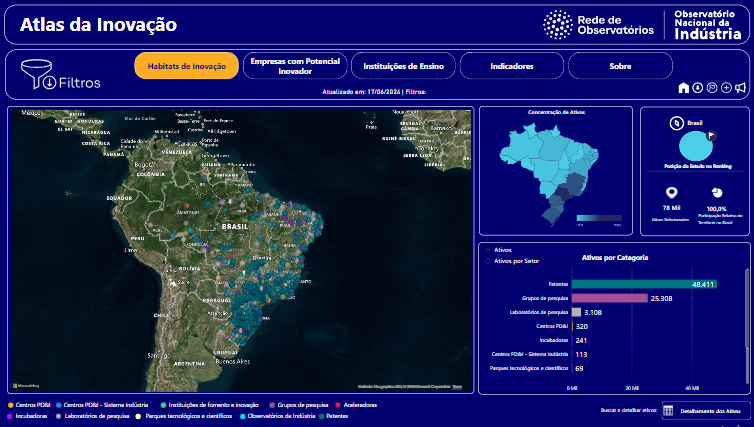
Task: Click Bogotá label on the map
Action: 144,164
